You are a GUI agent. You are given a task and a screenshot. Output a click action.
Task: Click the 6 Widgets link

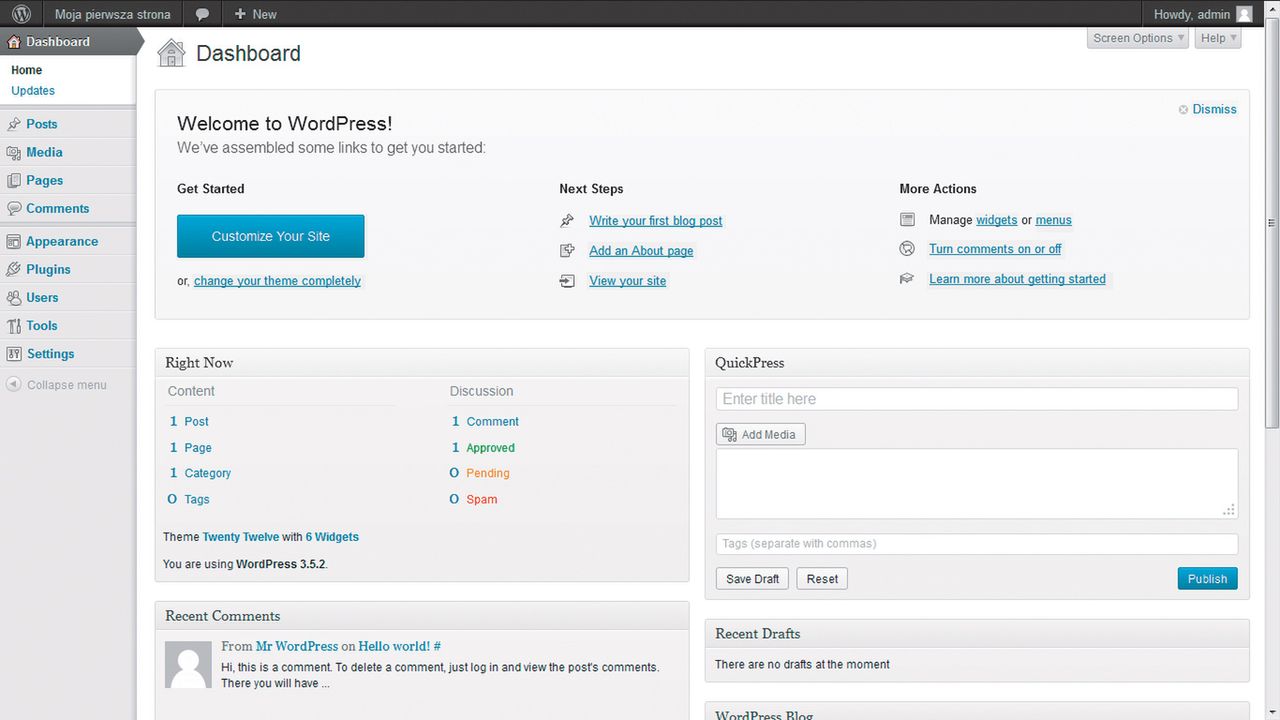pyautogui.click(x=332, y=537)
